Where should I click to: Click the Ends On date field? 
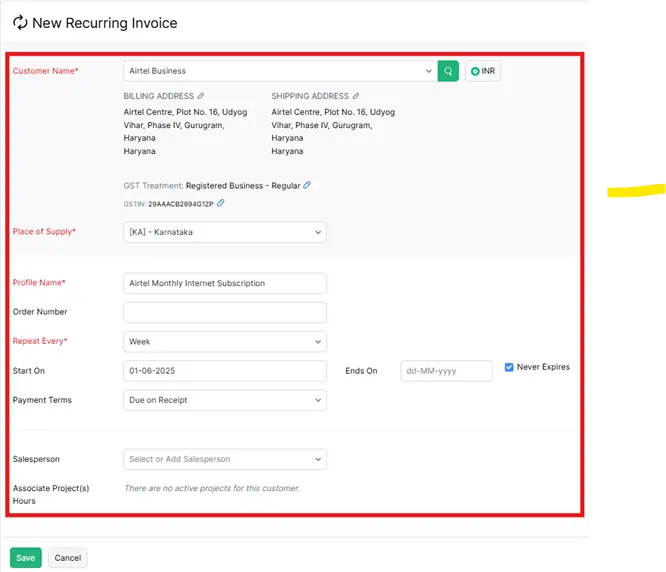point(446,371)
